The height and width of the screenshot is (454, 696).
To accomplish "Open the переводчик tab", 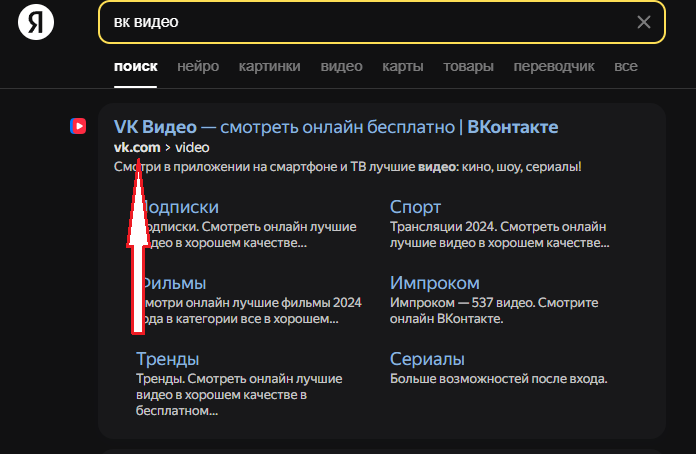I will [553, 67].
